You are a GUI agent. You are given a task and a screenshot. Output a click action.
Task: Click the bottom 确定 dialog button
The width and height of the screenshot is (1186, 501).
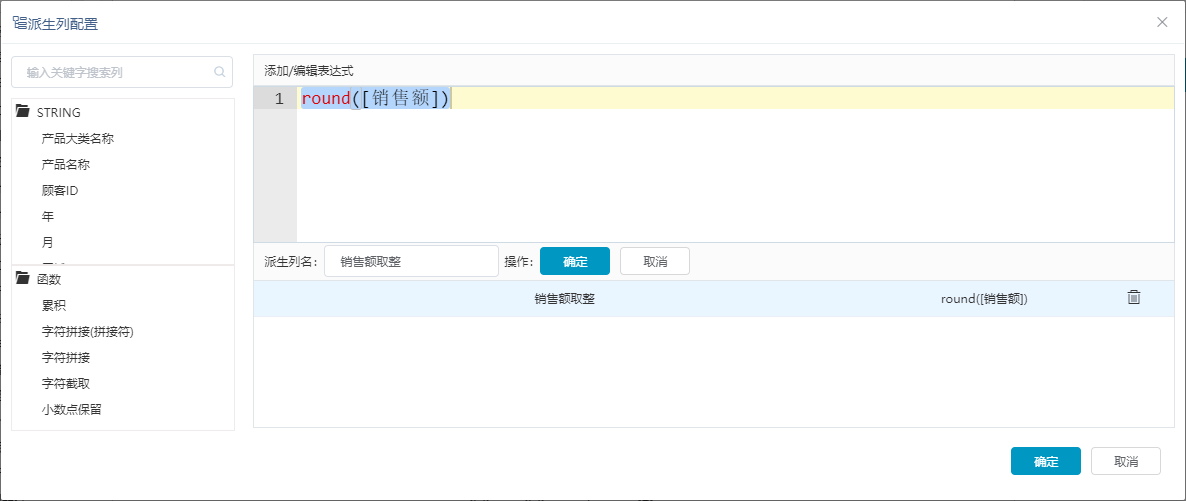[x=1045, y=461]
